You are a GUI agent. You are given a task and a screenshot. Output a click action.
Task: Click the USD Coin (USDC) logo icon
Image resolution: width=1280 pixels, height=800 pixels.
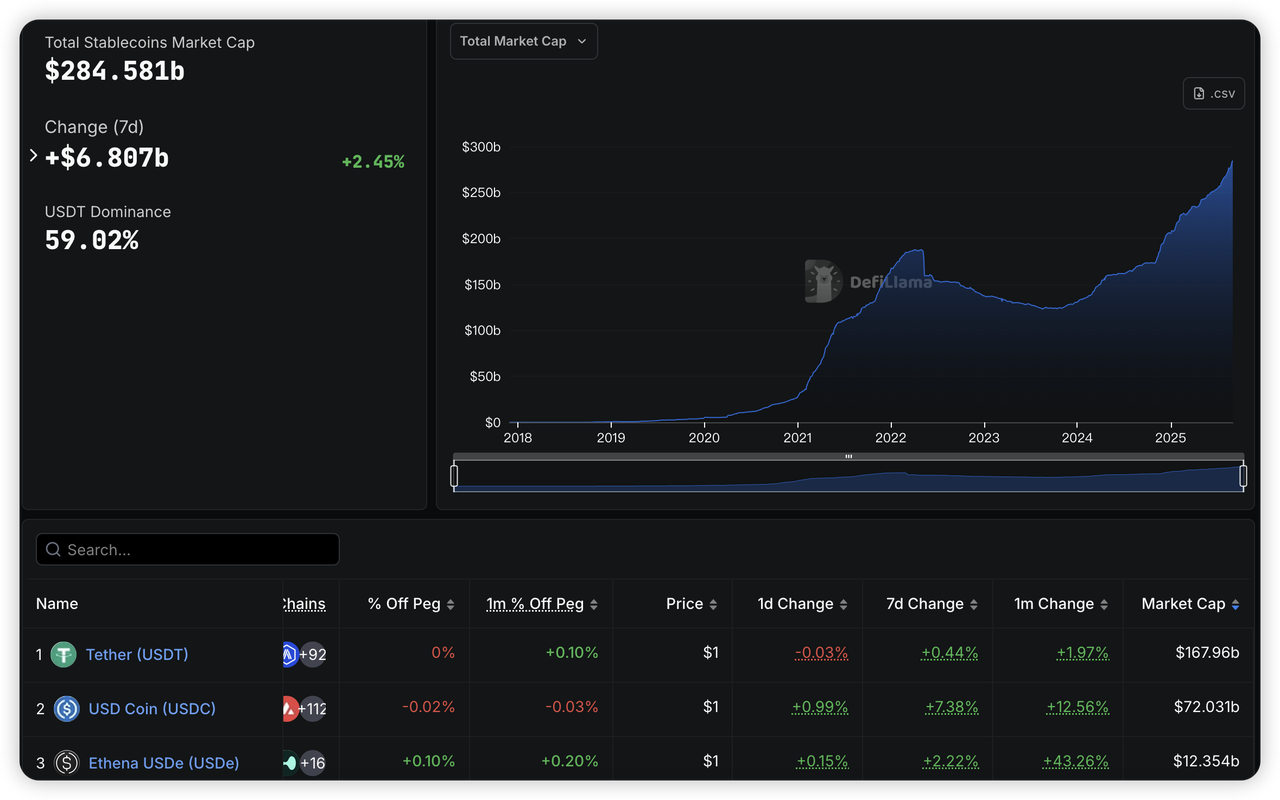[x=67, y=709]
